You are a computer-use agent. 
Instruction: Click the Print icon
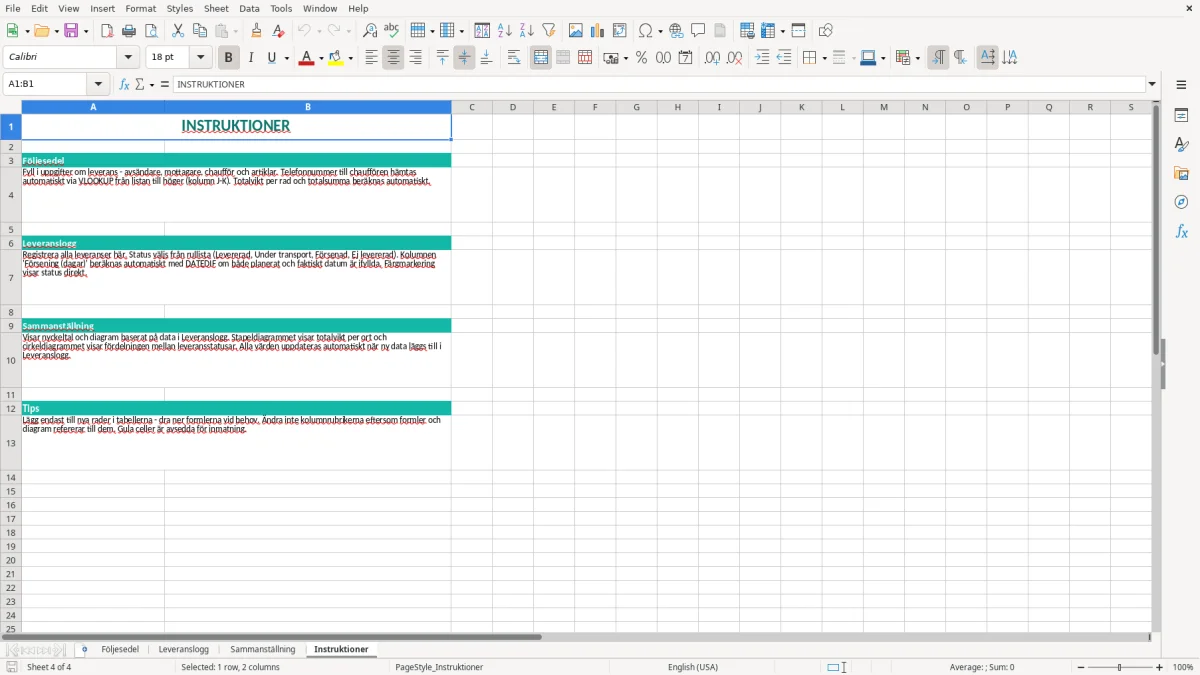(x=129, y=31)
